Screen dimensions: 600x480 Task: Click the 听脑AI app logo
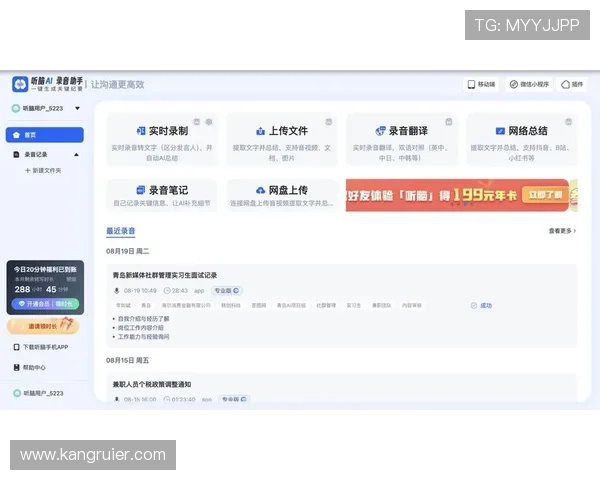[x=20, y=84]
